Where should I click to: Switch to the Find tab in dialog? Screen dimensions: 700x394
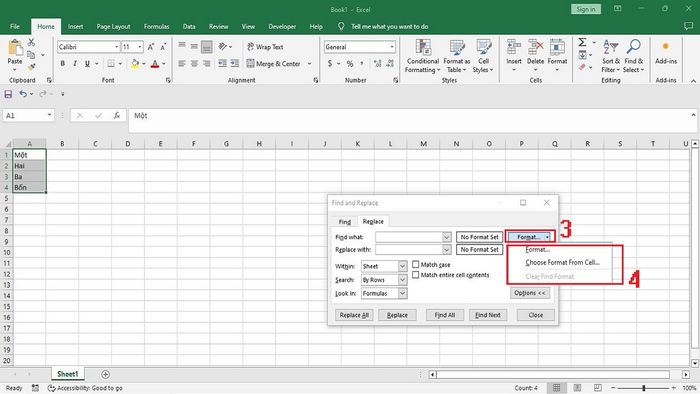pyautogui.click(x=345, y=222)
